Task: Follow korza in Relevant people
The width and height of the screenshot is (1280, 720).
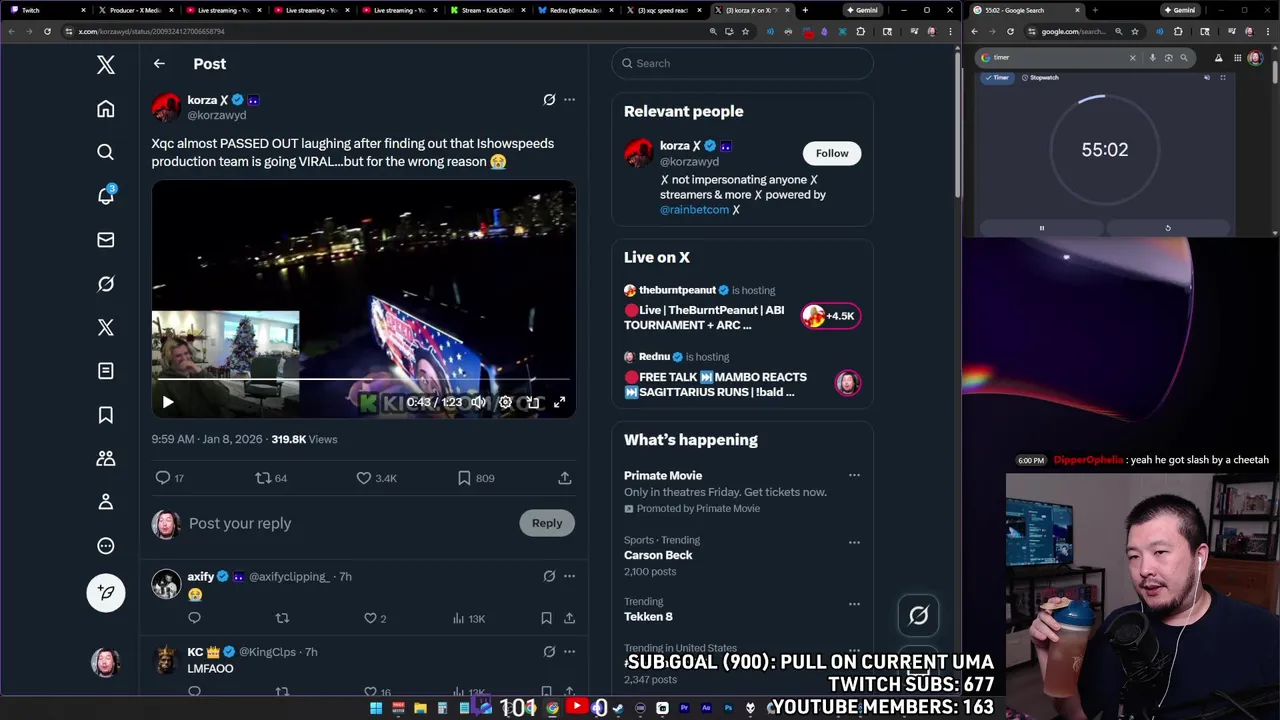Action: (x=831, y=153)
